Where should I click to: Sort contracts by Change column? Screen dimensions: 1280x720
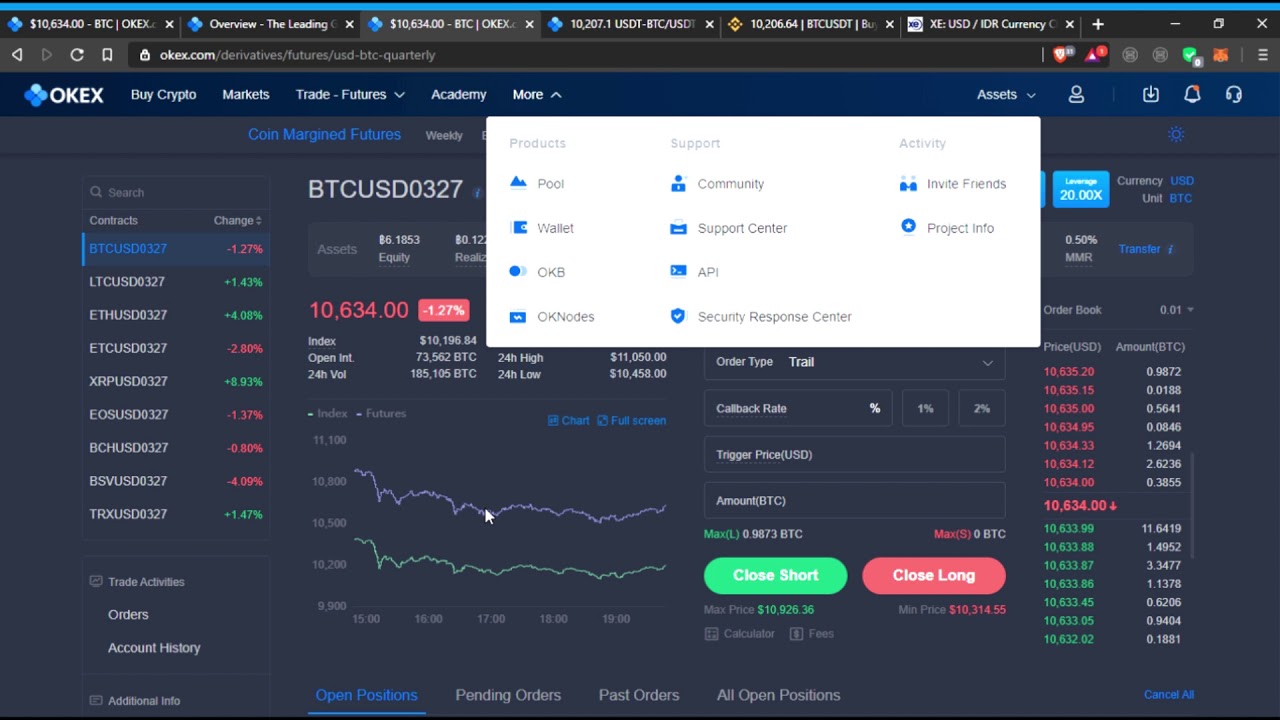coord(237,220)
